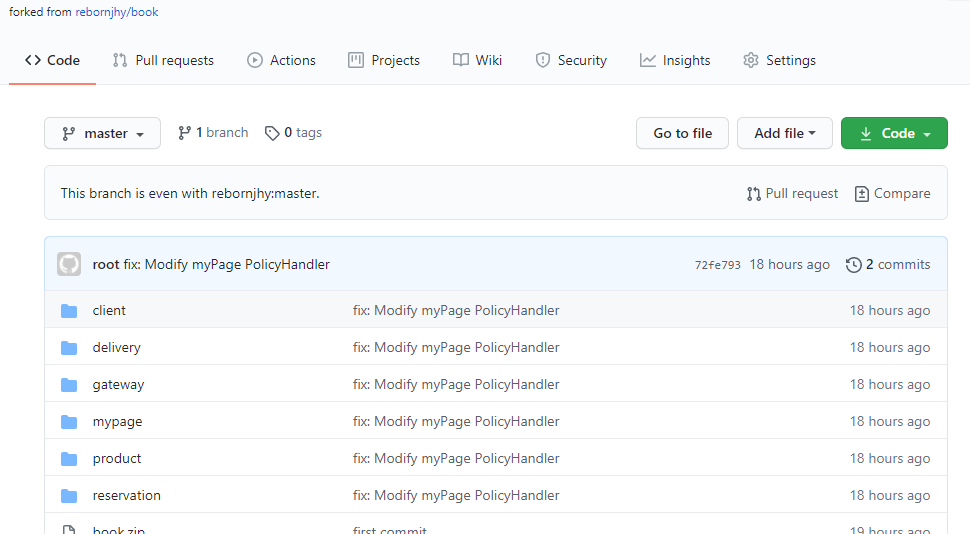View the 0 tags link
This screenshot has width=970, height=534.
click(x=293, y=132)
